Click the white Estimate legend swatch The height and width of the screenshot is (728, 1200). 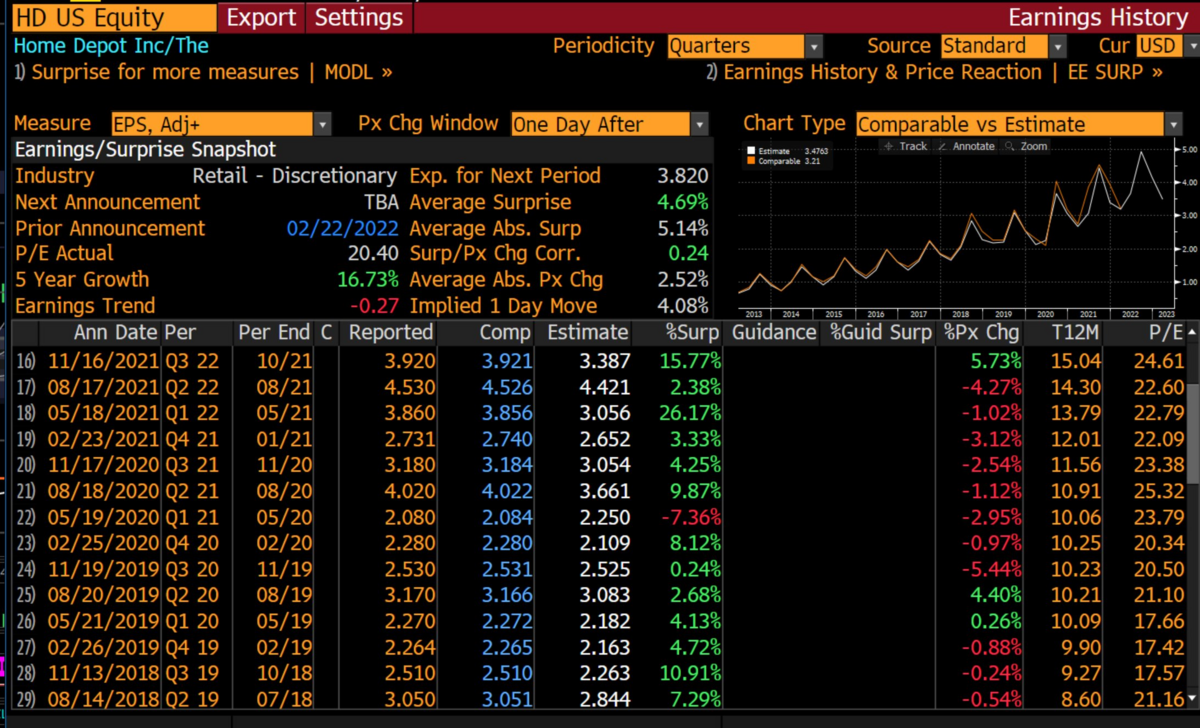(x=751, y=150)
